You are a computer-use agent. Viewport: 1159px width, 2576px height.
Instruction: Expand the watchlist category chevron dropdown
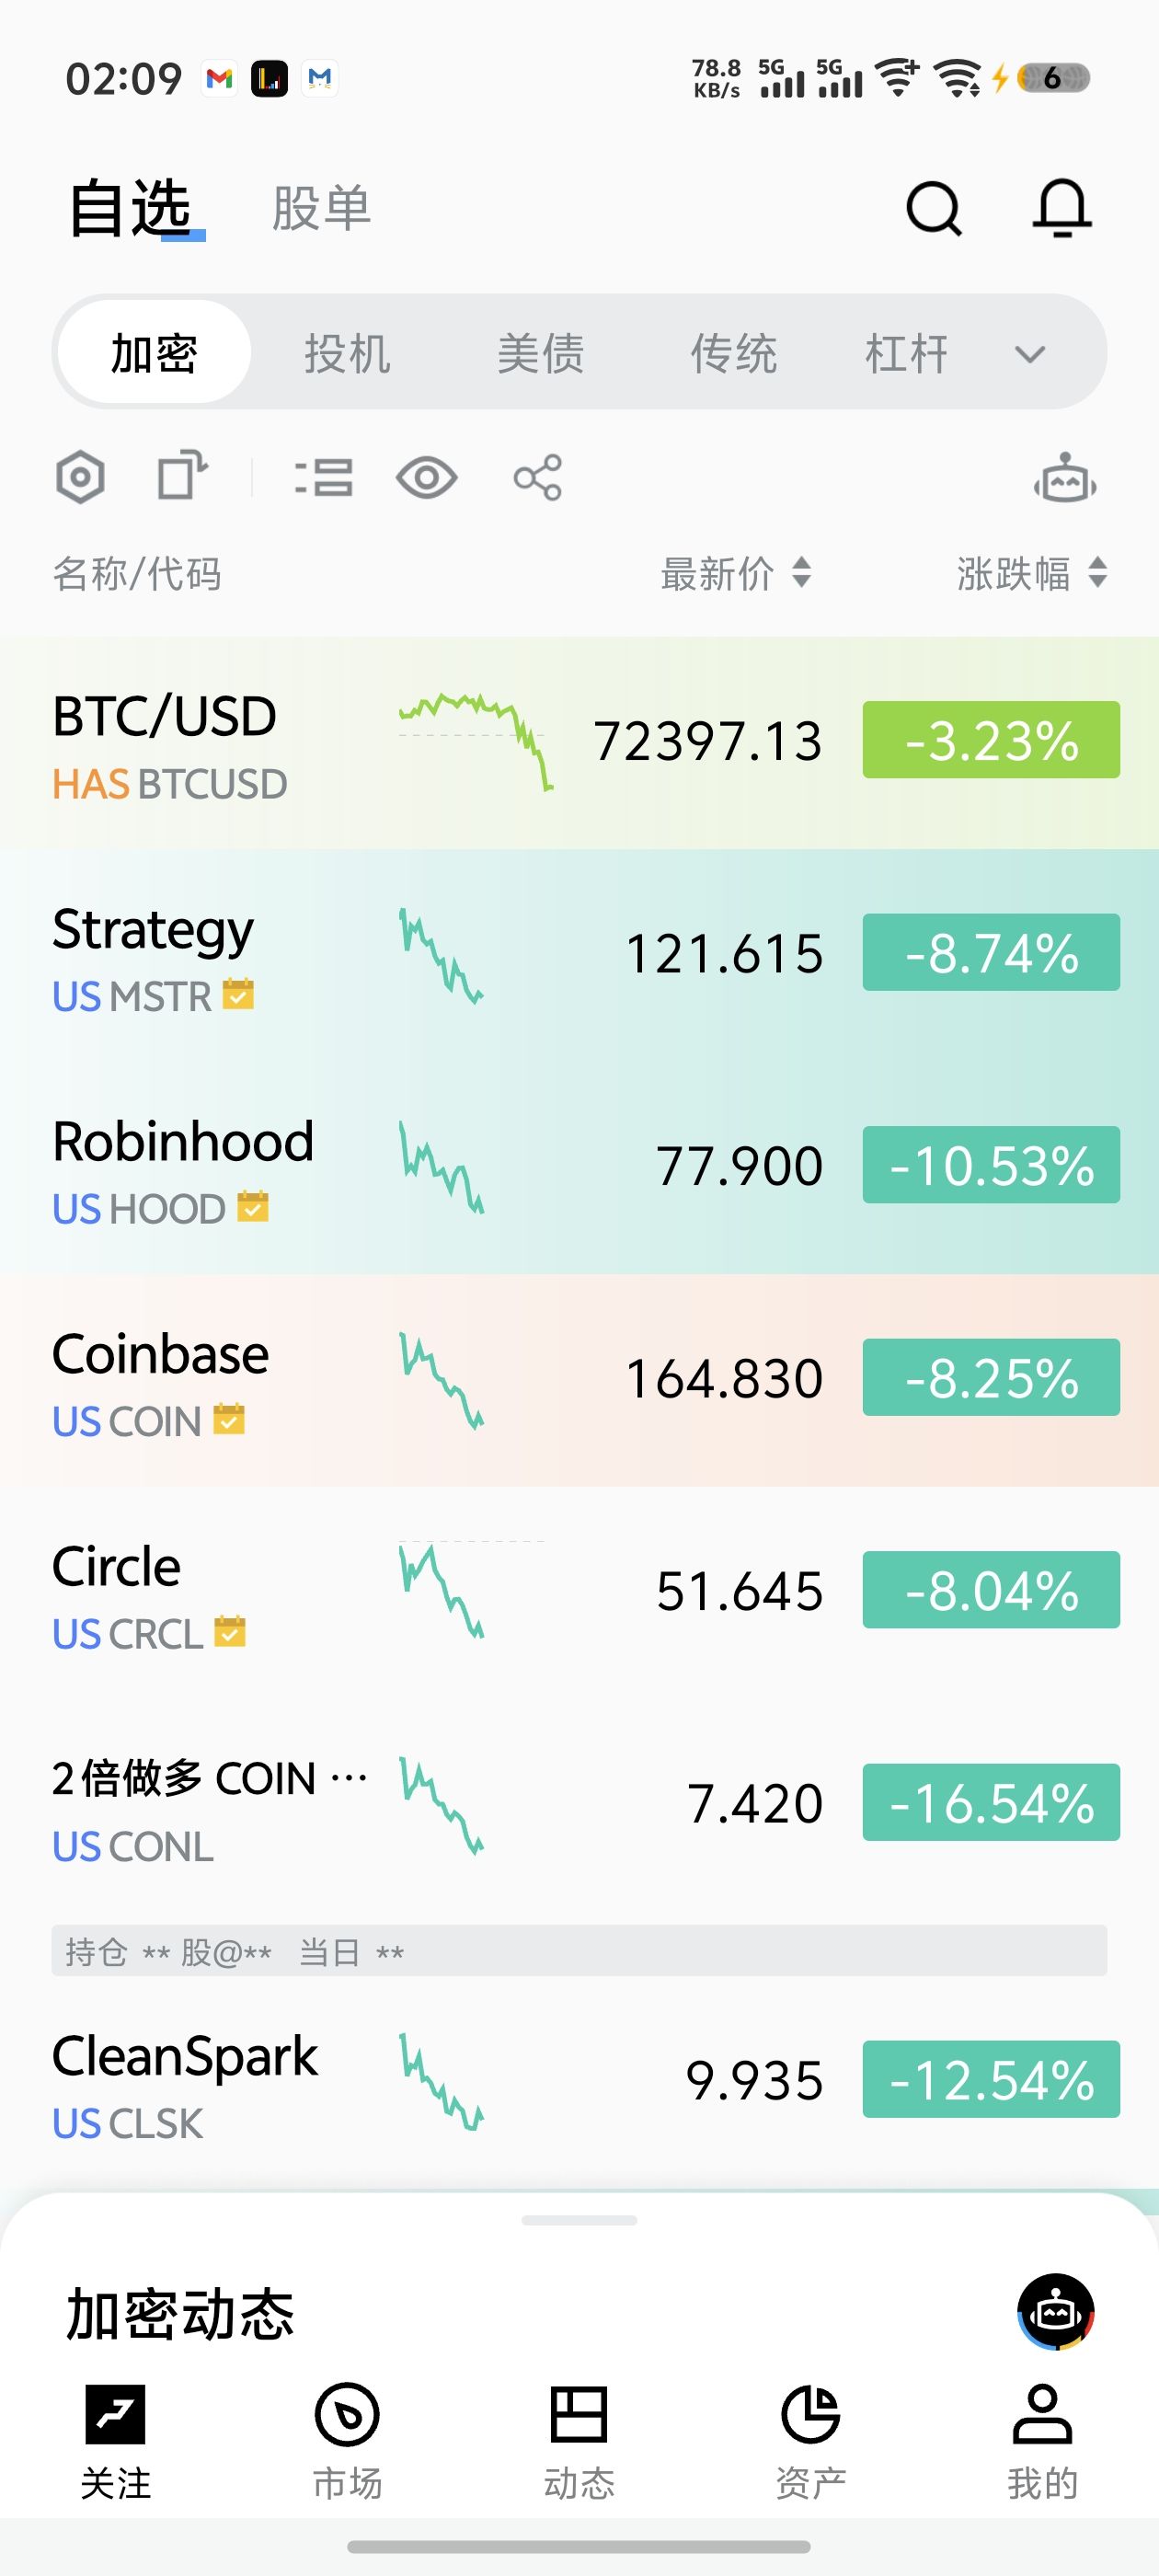(1029, 354)
